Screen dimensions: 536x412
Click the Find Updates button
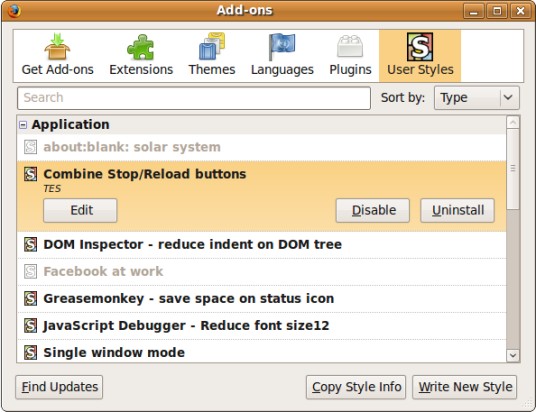click(x=59, y=387)
